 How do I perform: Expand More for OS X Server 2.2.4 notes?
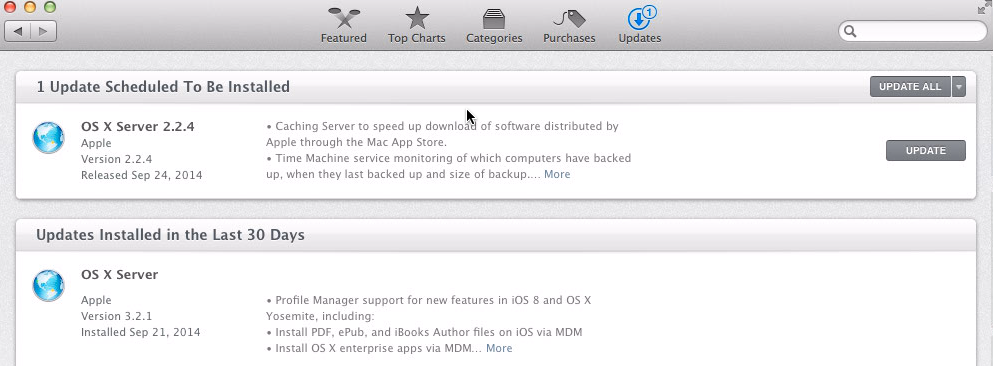click(557, 174)
